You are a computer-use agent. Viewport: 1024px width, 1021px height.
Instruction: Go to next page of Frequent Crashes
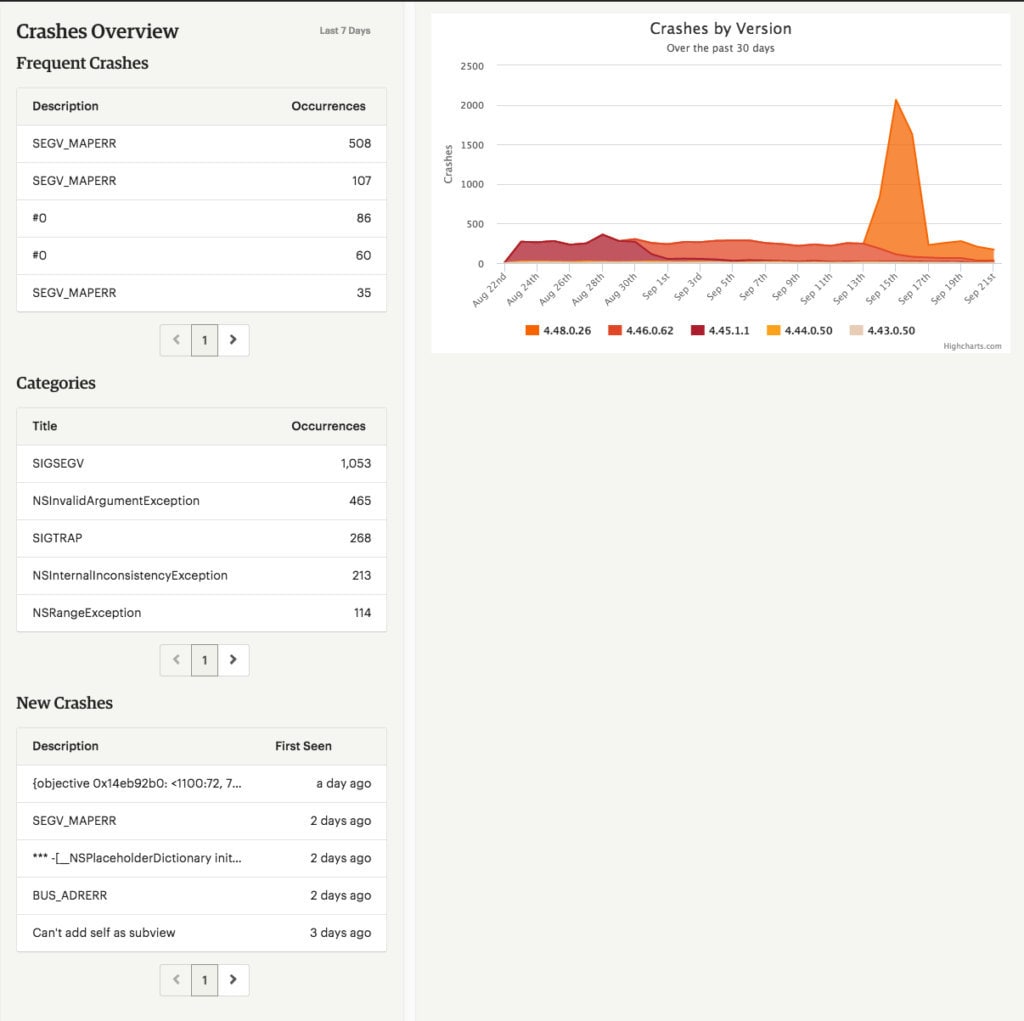click(233, 340)
